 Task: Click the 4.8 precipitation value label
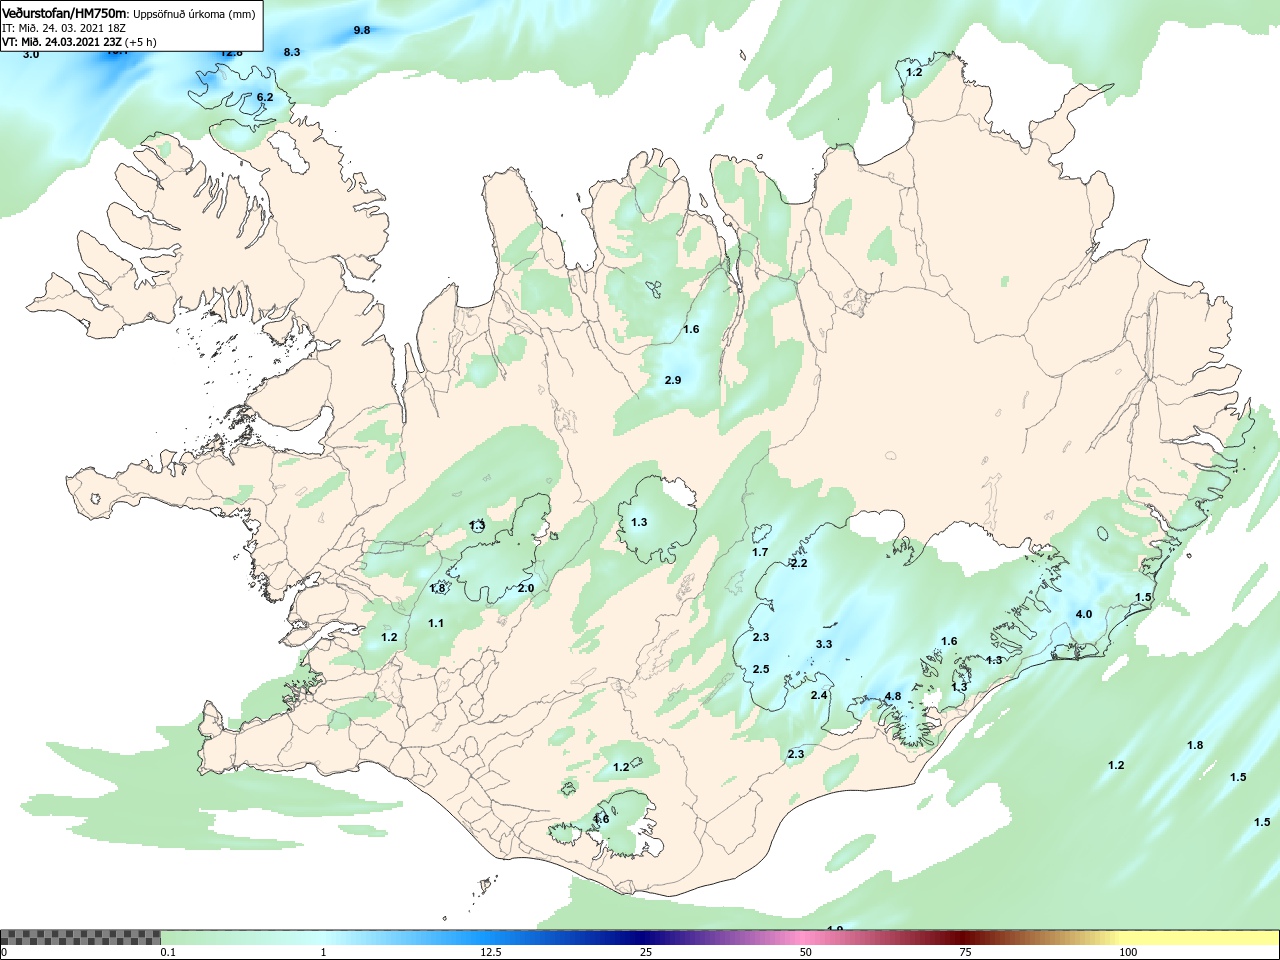(893, 697)
